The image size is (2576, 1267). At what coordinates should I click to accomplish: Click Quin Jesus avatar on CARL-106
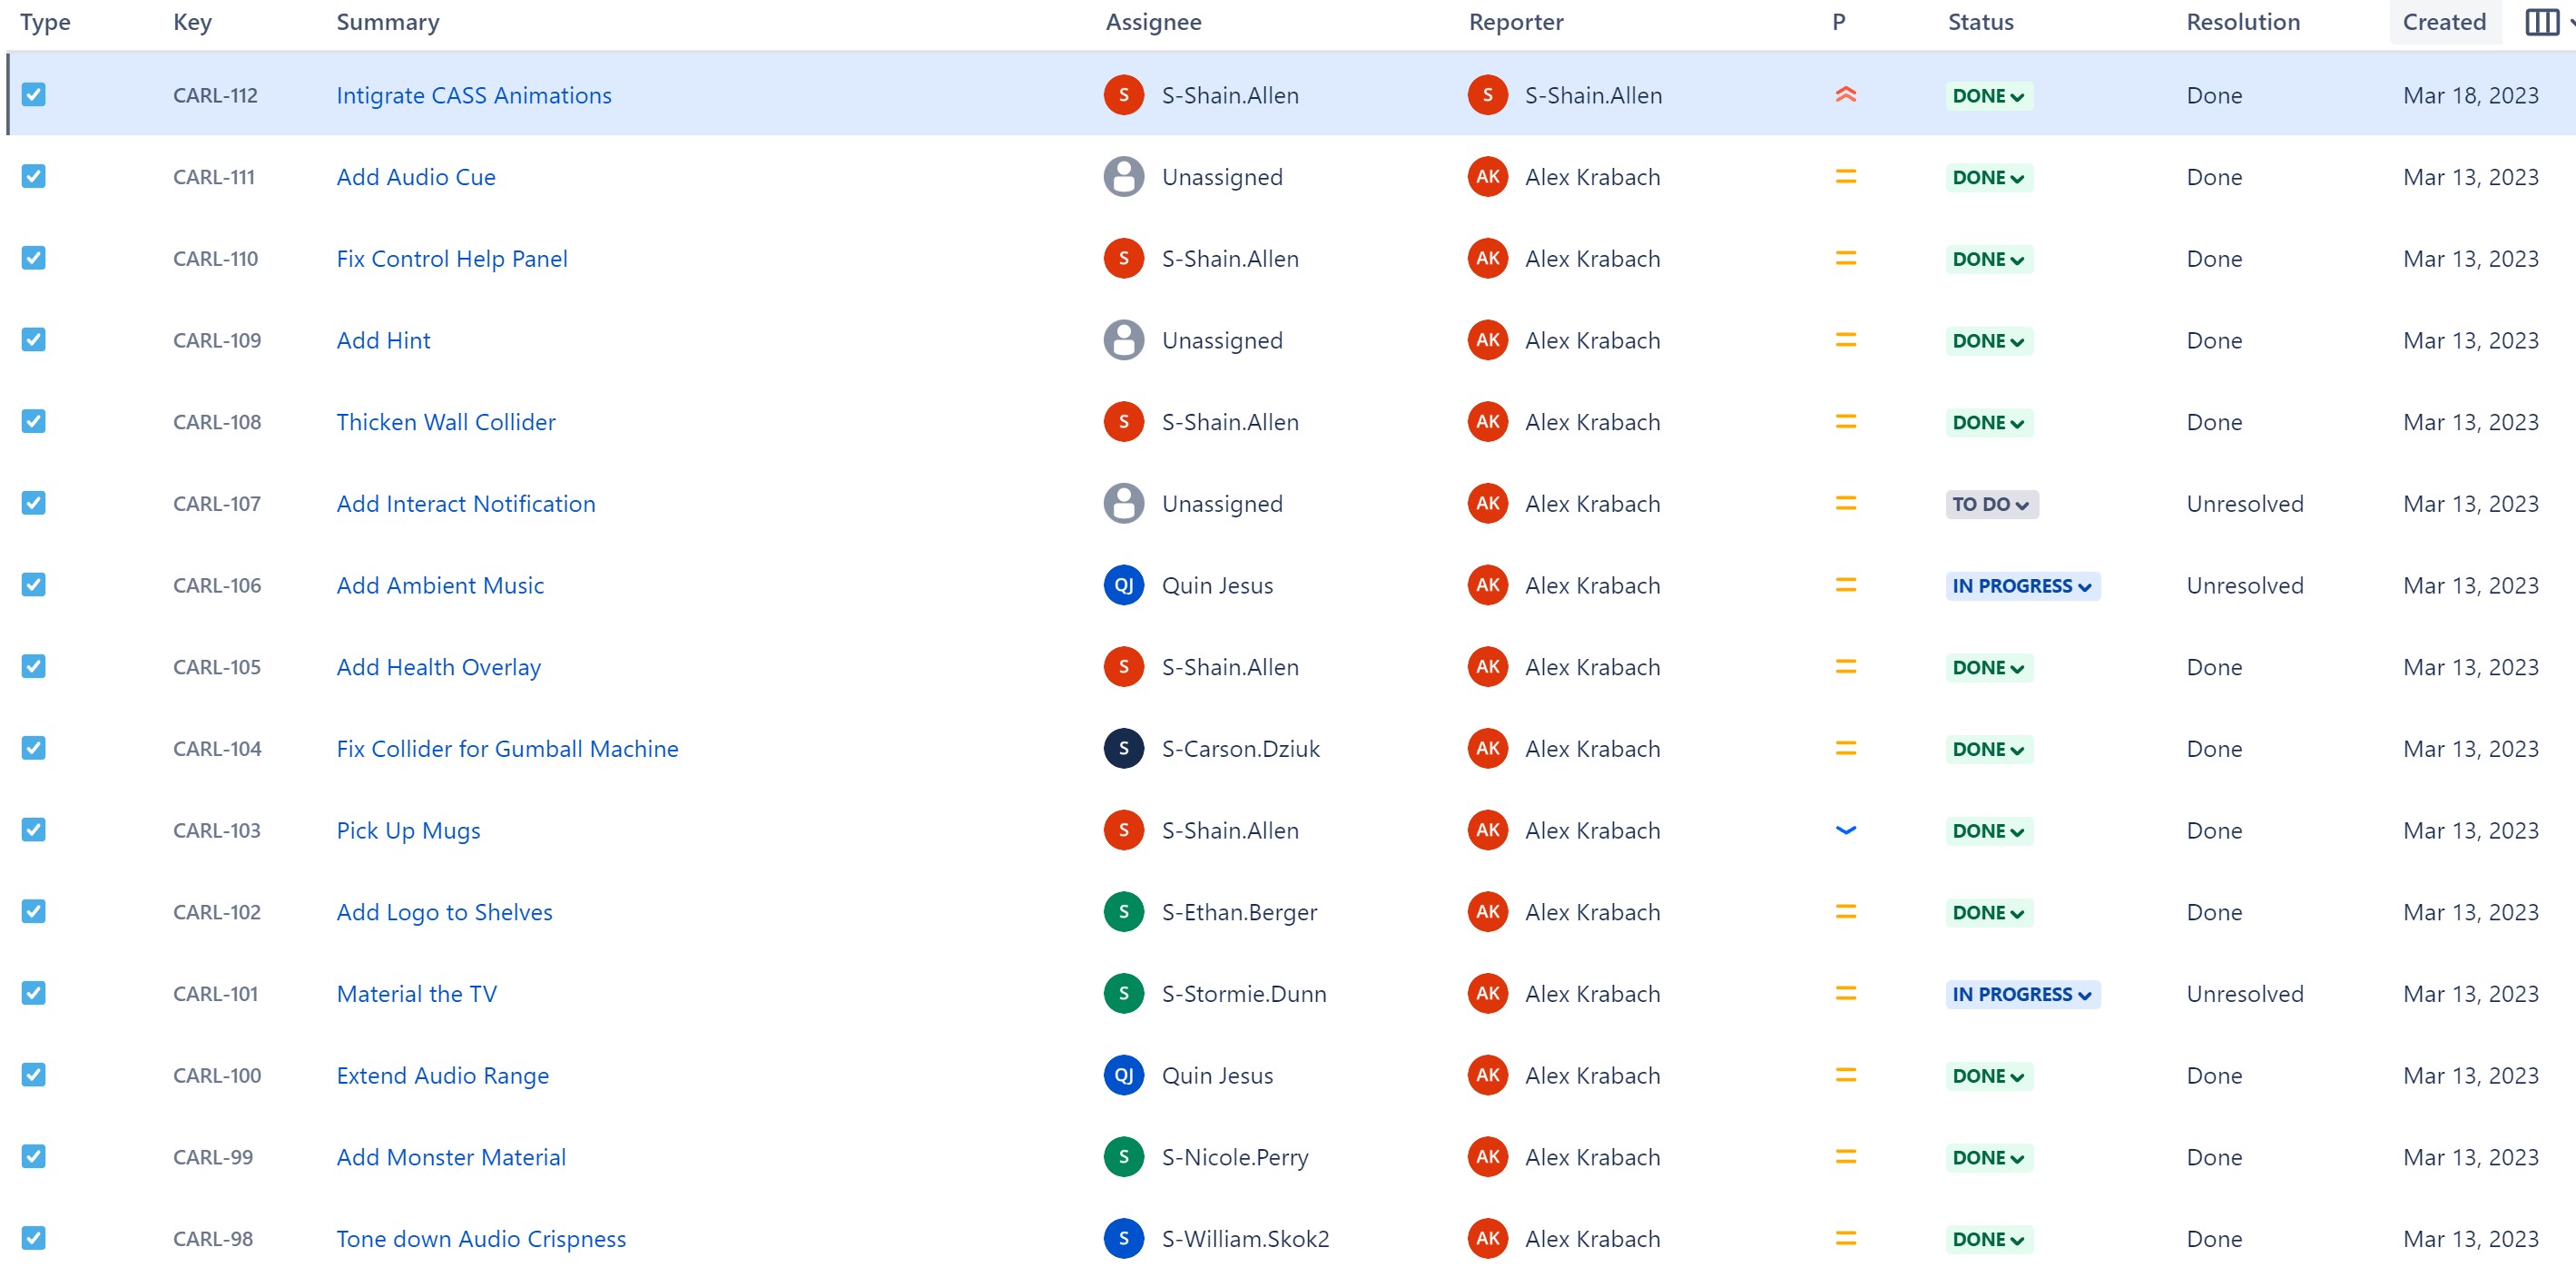click(x=1123, y=585)
